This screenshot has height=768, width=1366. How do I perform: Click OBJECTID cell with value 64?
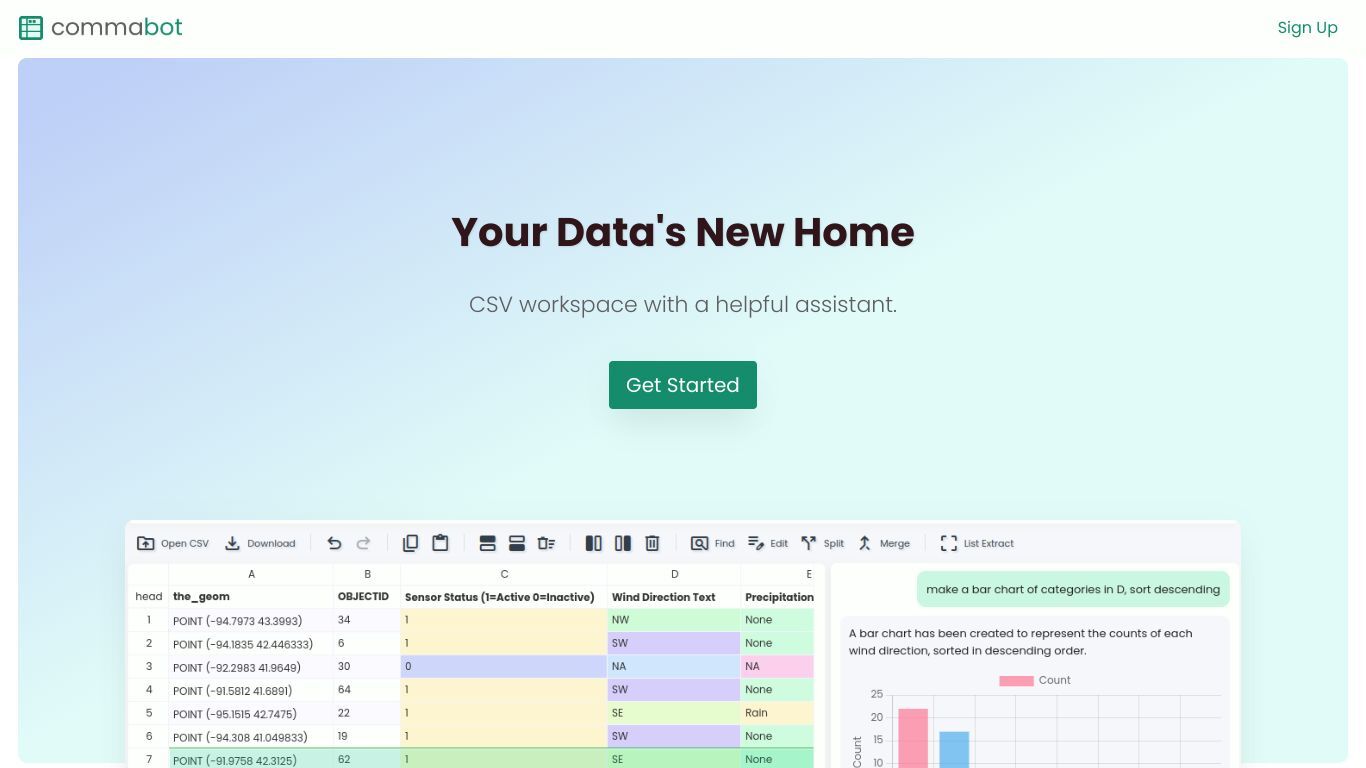point(367,690)
